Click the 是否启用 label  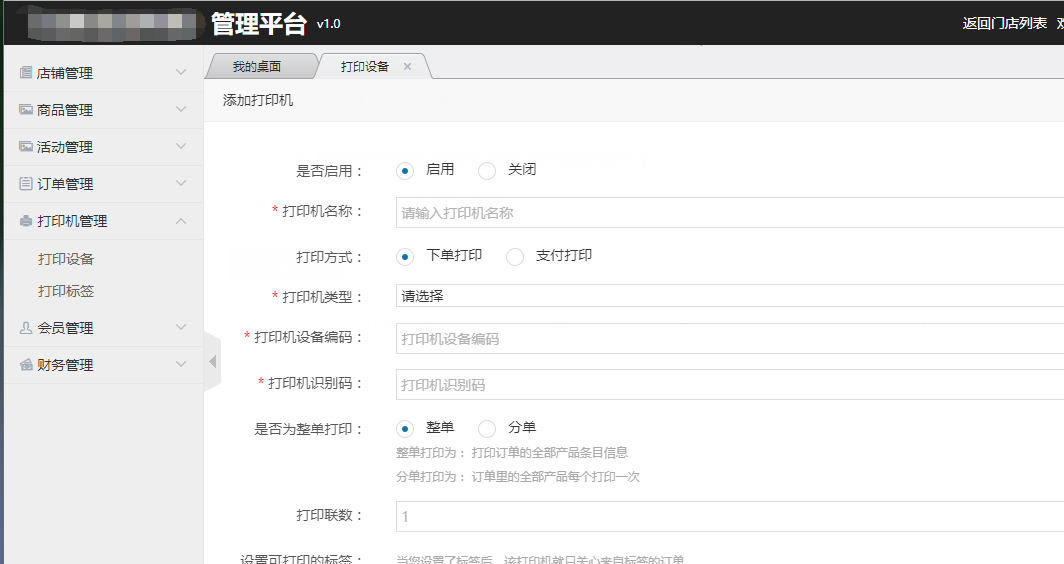(329, 171)
